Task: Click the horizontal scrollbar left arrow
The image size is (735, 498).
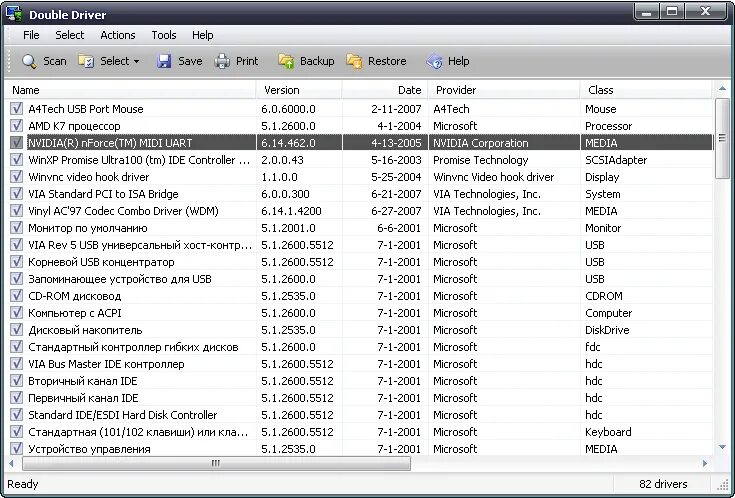Action: click(x=11, y=463)
